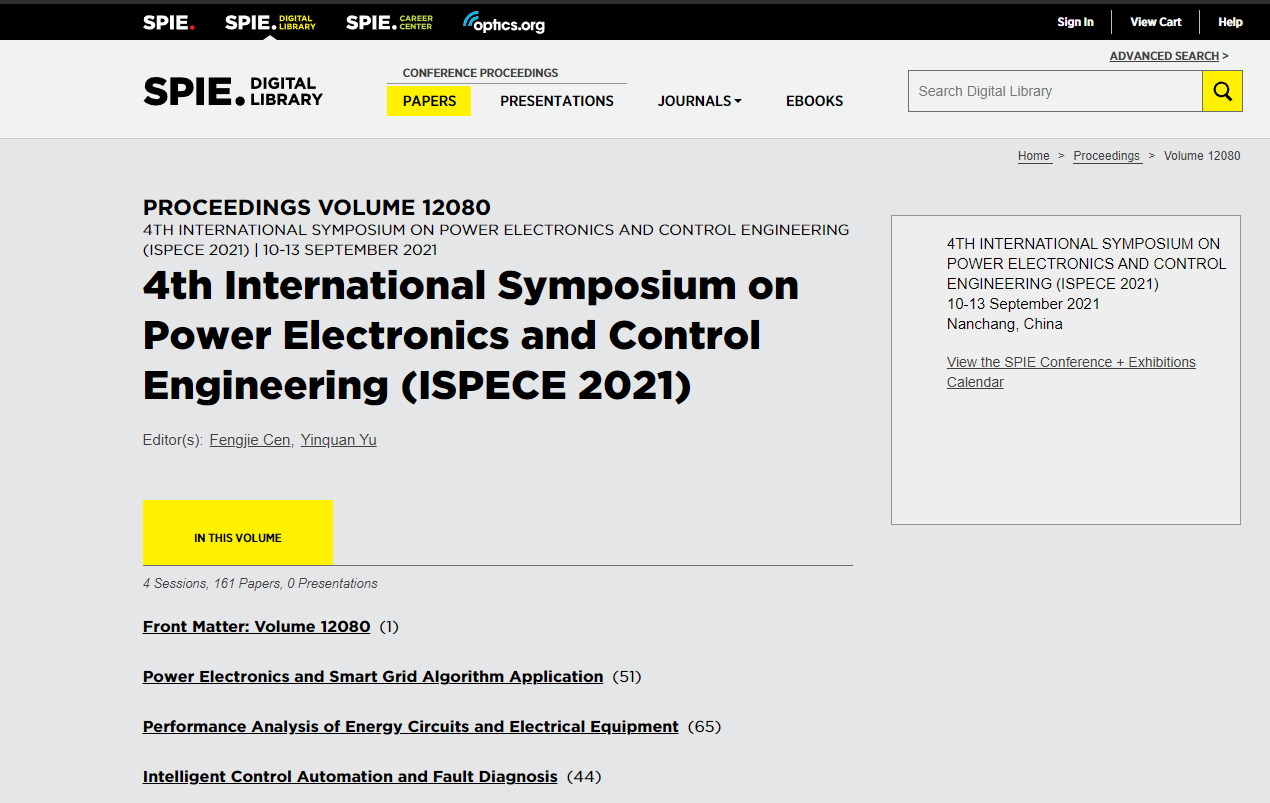Select the Papers tab
Screen dimensions: 1270x803
point(429,101)
